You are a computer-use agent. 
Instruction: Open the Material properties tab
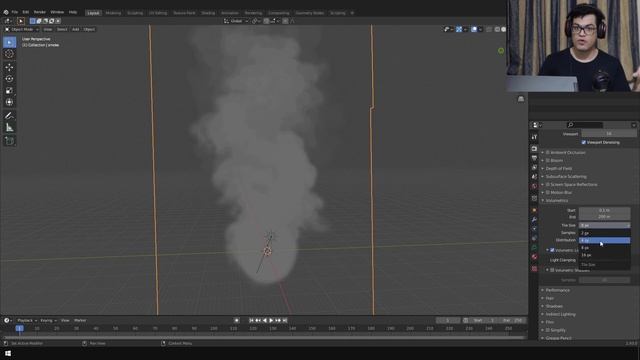534,257
